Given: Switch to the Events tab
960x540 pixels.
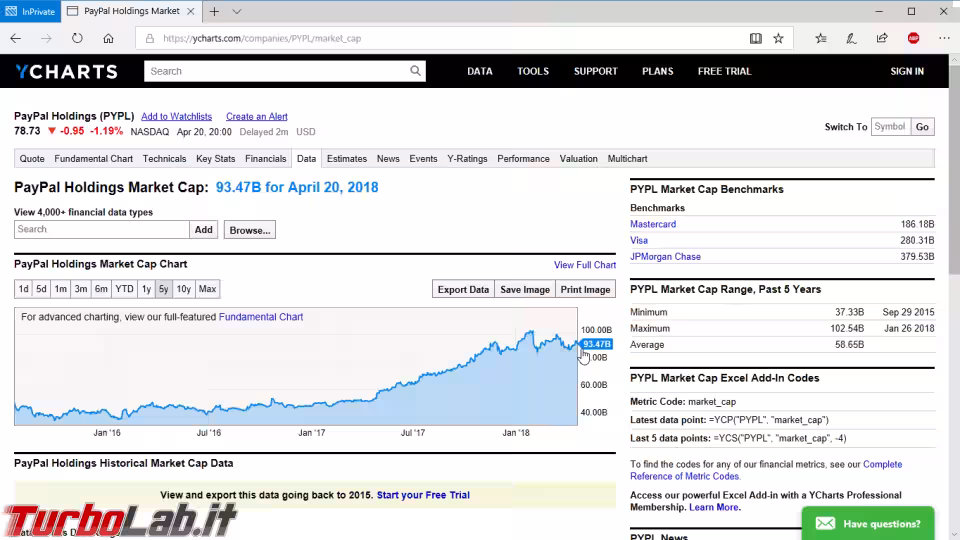Looking at the screenshot, I should tap(423, 159).
